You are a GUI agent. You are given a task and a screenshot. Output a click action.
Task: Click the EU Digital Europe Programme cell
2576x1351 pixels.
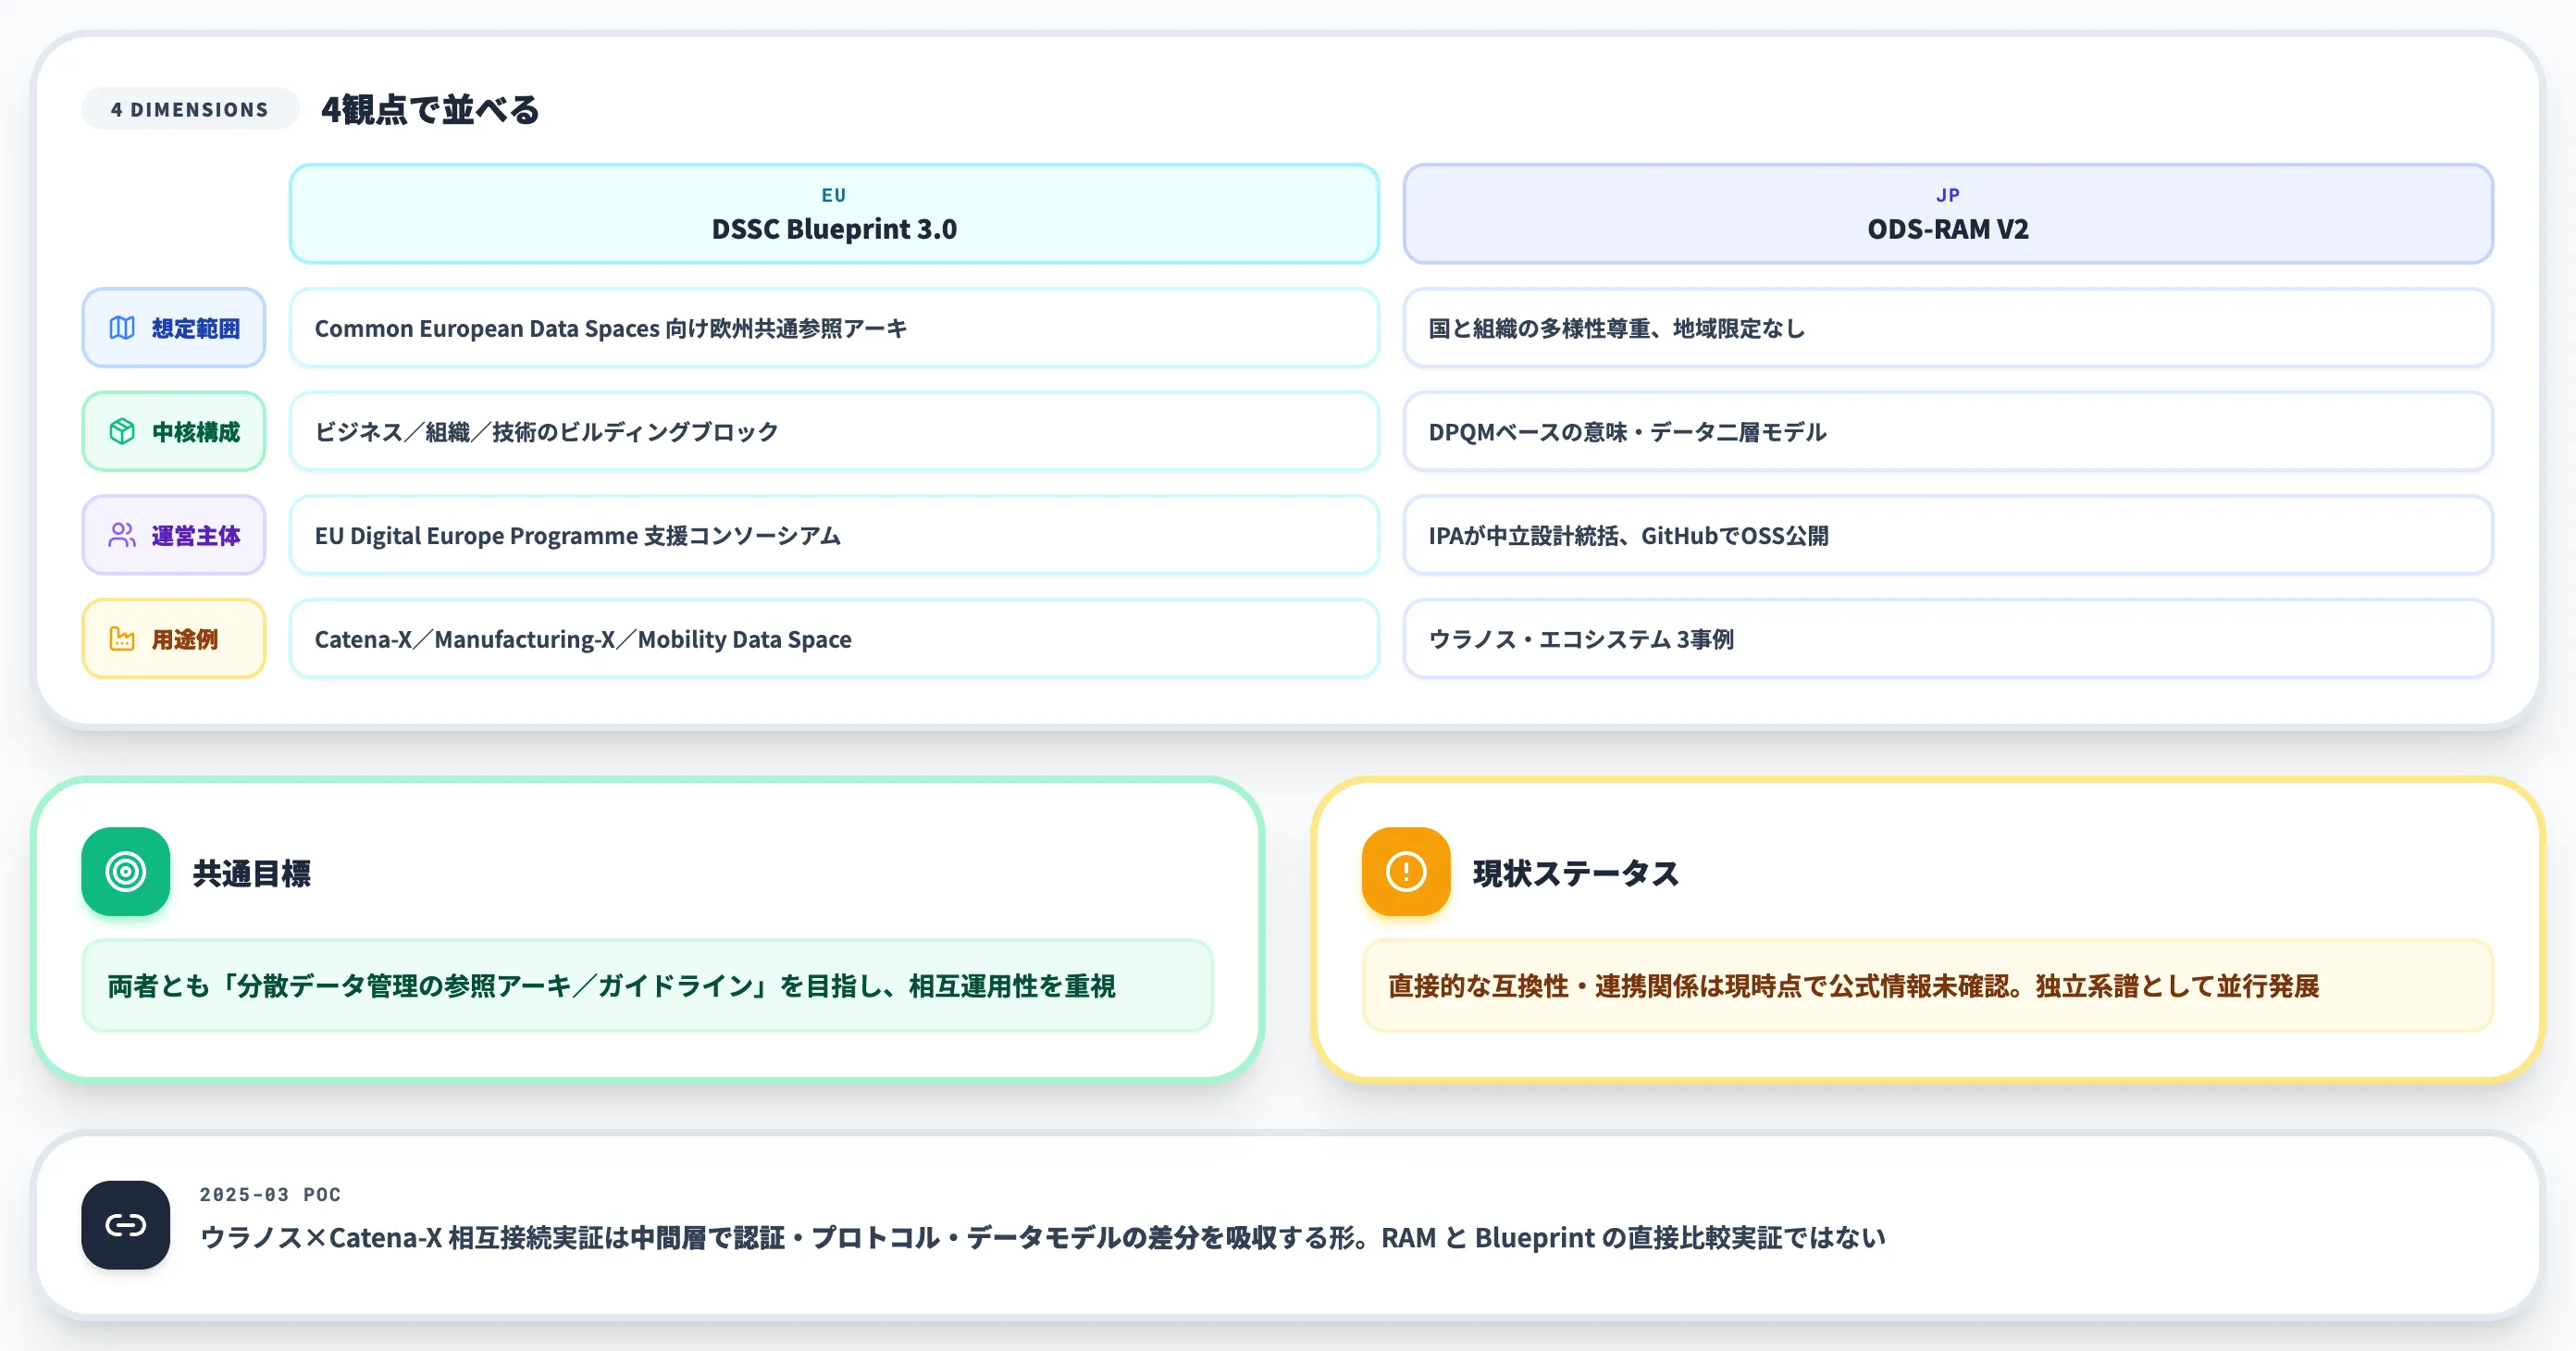[834, 535]
